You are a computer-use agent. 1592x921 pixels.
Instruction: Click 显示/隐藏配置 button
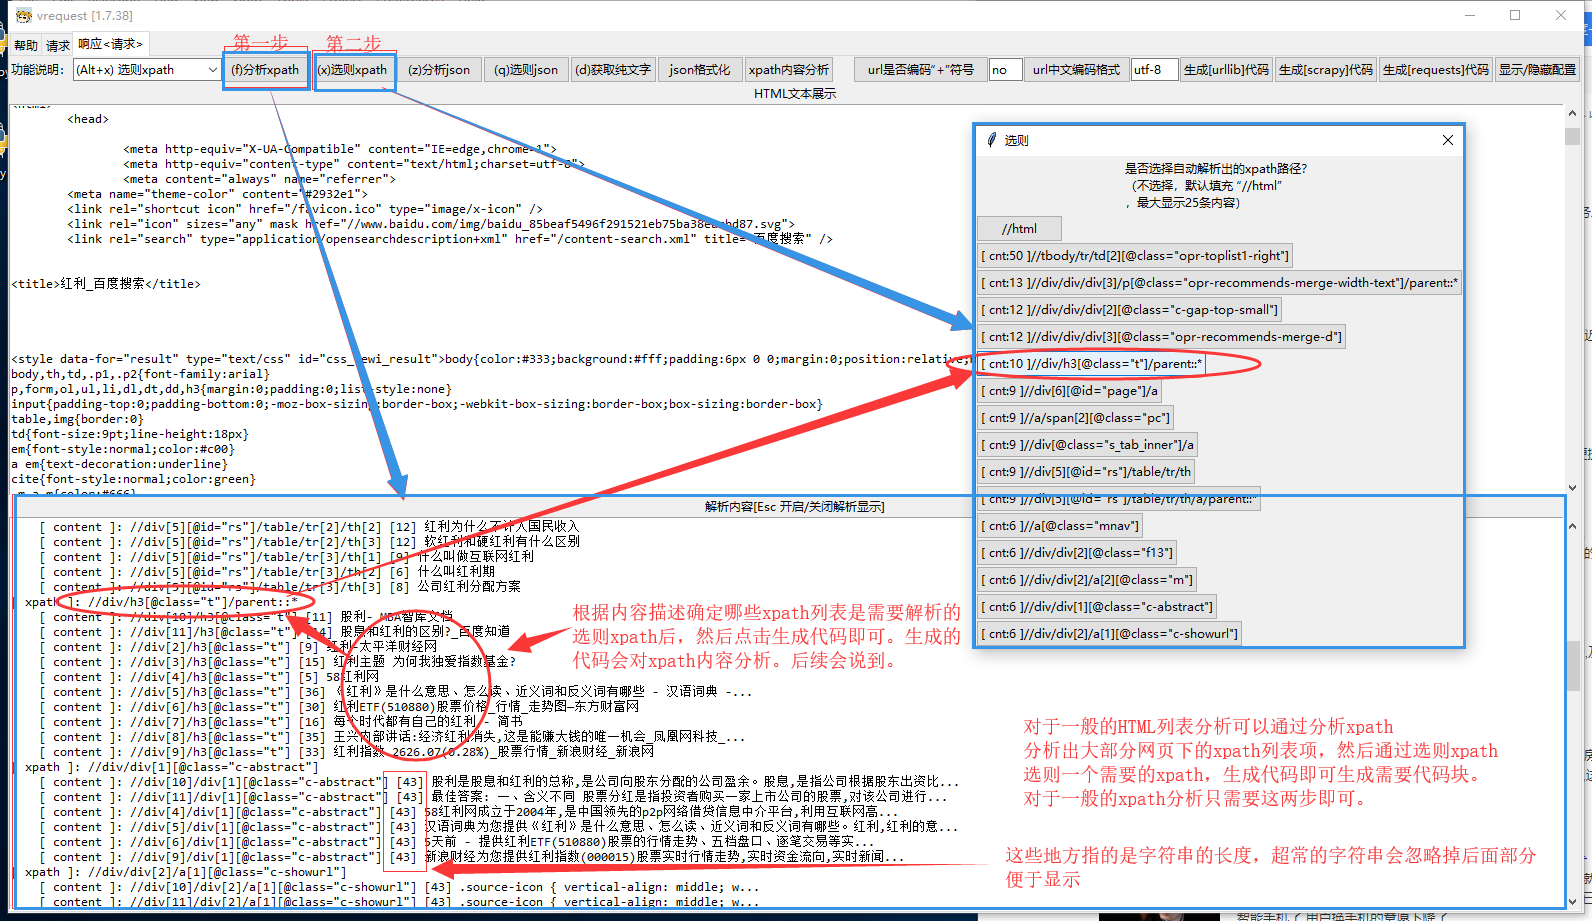(1537, 70)
